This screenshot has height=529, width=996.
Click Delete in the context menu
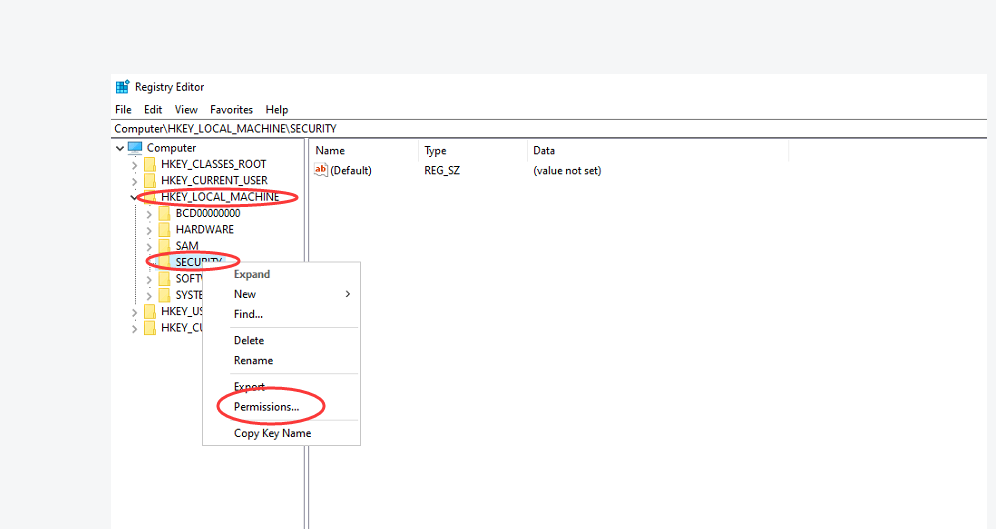[249, 340]
